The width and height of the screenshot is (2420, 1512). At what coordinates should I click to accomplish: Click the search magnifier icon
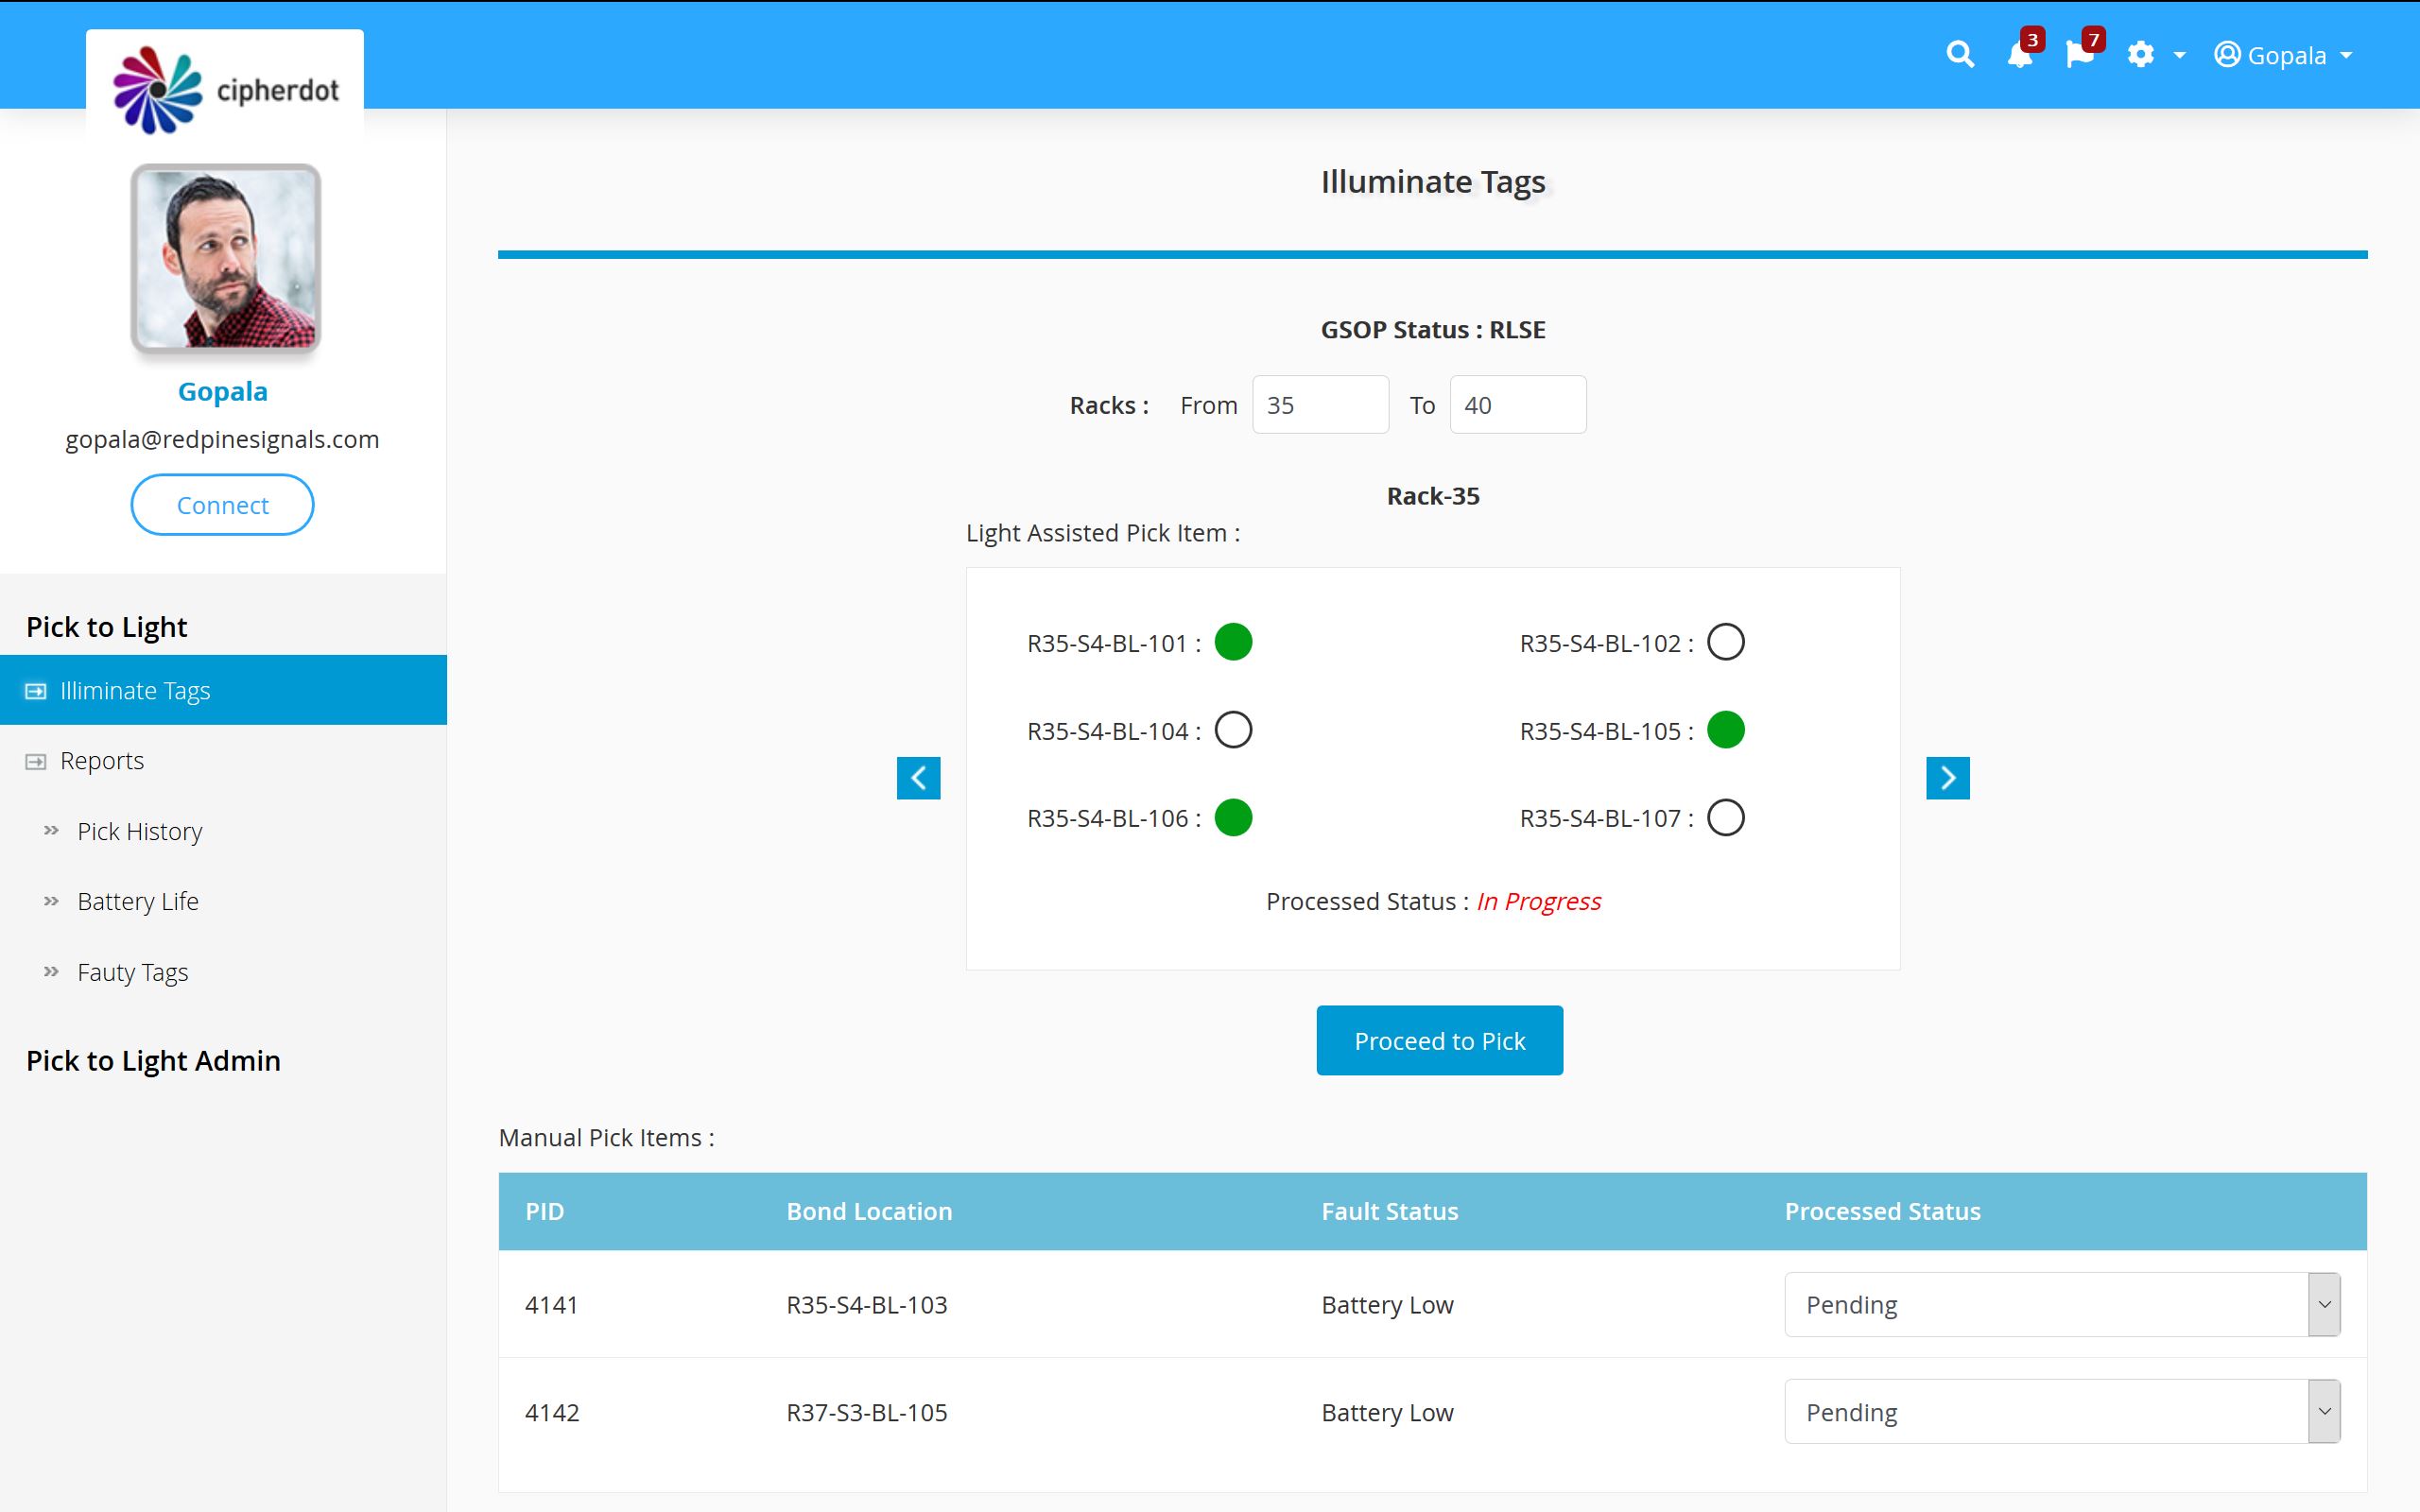[1960, 54]
